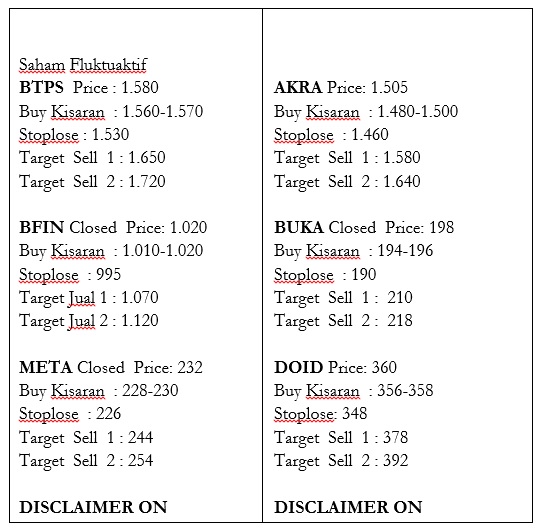
Task: Click the bold BUKA stock ticker
Action: click(299, 228)
